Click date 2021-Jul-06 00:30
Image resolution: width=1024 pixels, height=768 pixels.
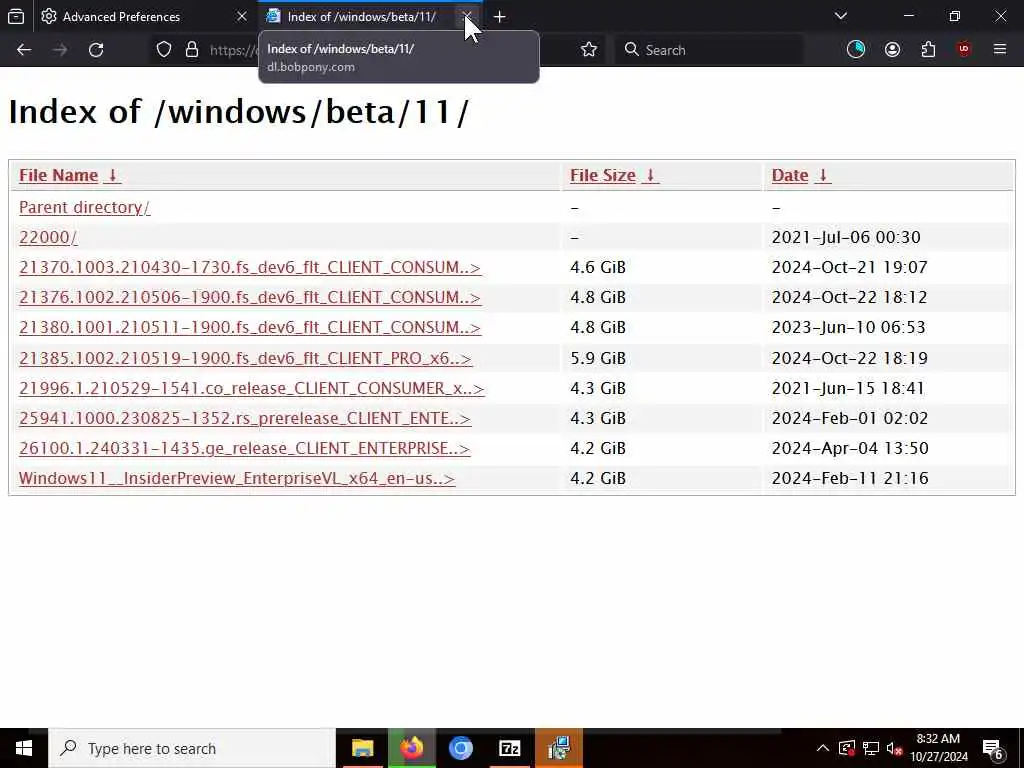click(x=846, y=237)
